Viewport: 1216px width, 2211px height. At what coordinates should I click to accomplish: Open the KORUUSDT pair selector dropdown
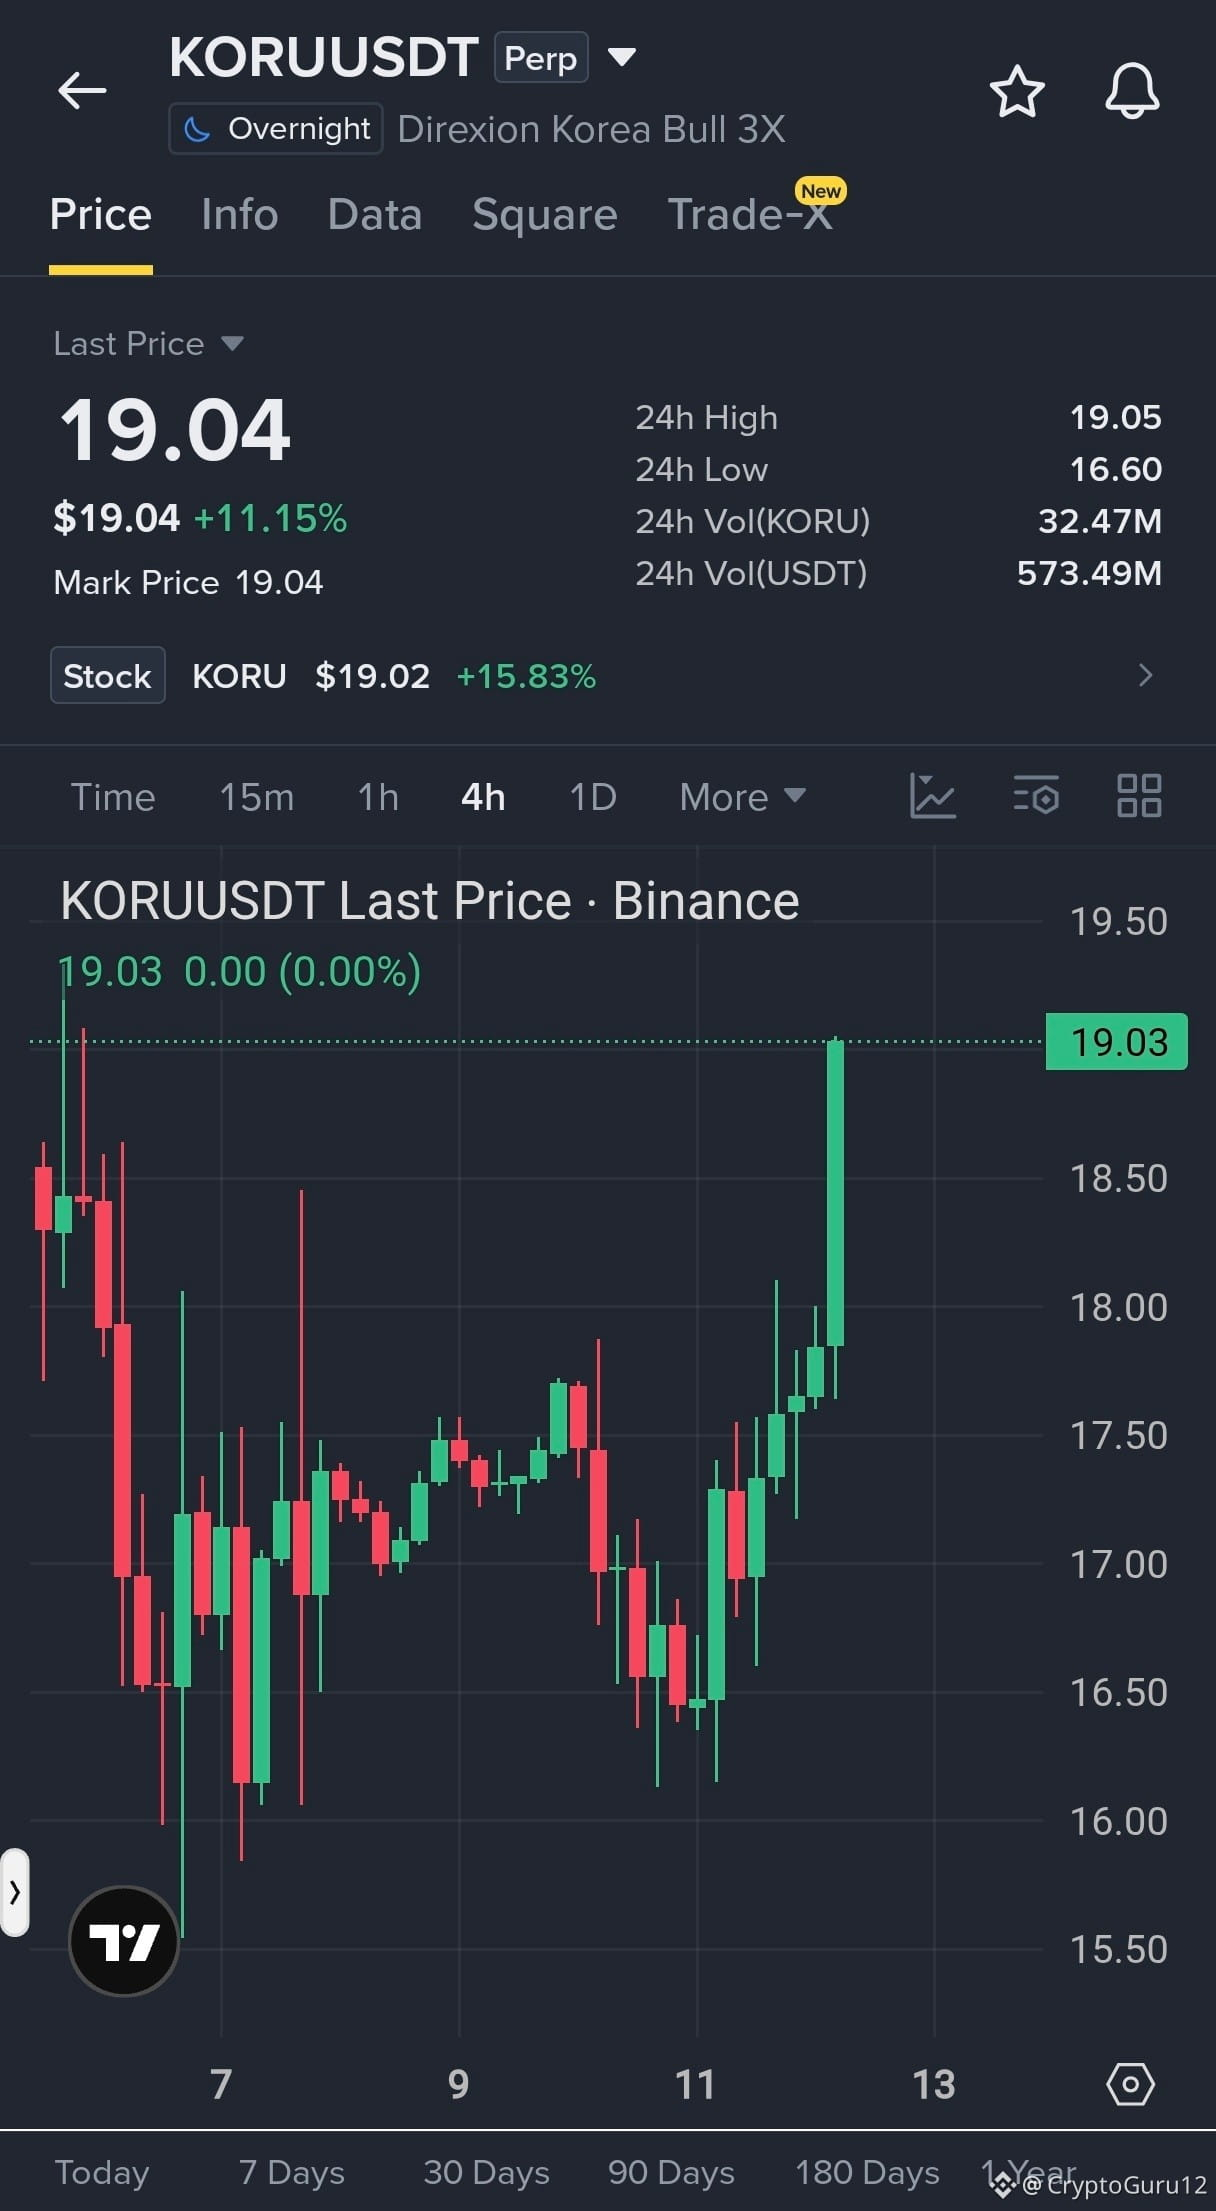pyautogui.click(x=622, y=57)
